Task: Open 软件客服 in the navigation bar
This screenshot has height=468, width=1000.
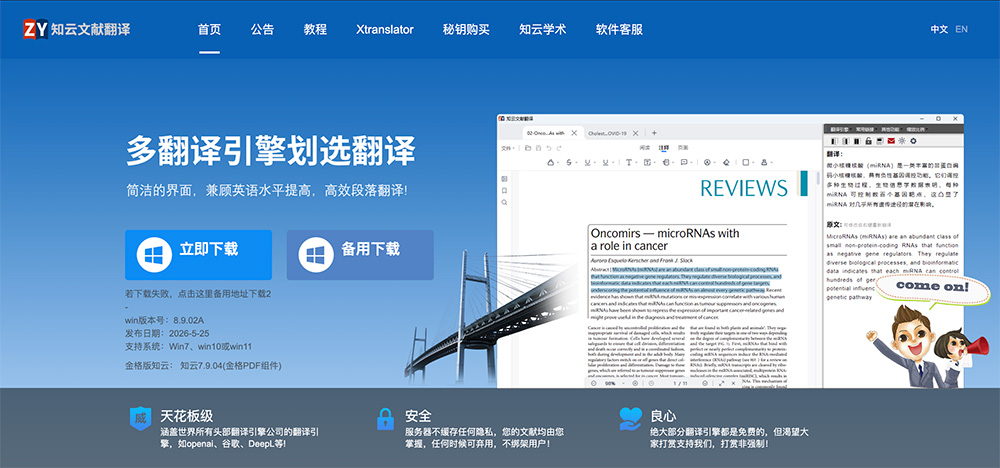Action: click(619, 29)
